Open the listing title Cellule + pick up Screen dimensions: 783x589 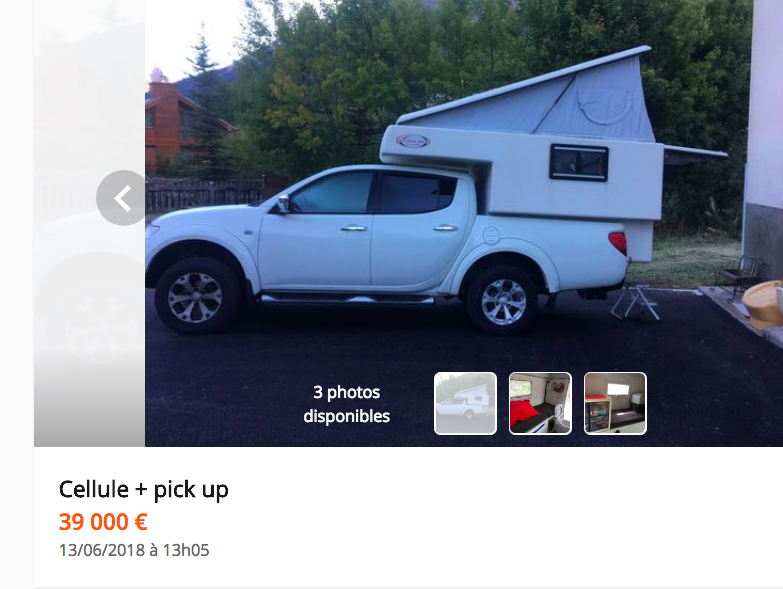click(144, 490)
